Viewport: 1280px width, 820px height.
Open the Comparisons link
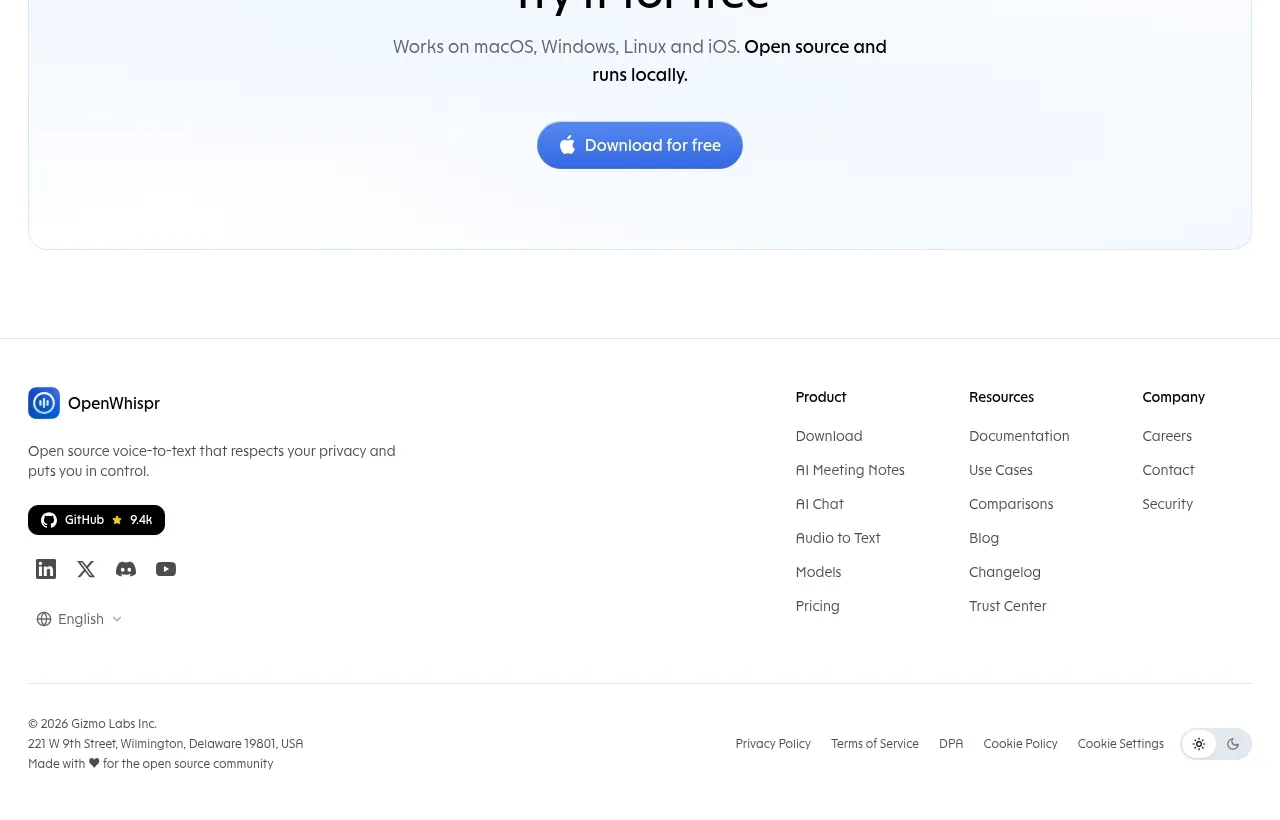click(1011, 504)
